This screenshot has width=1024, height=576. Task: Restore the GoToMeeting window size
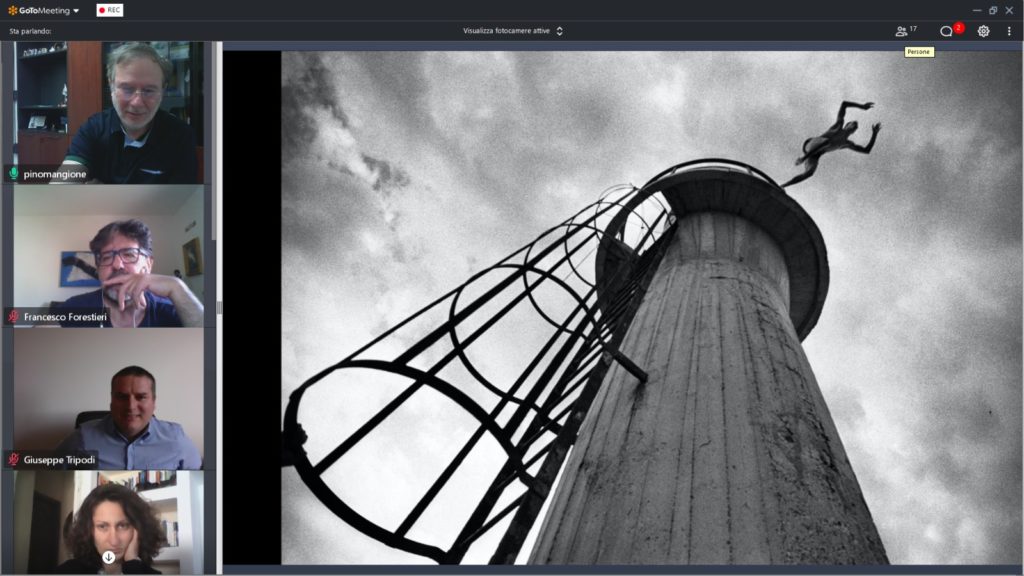(x=993, y=10)
